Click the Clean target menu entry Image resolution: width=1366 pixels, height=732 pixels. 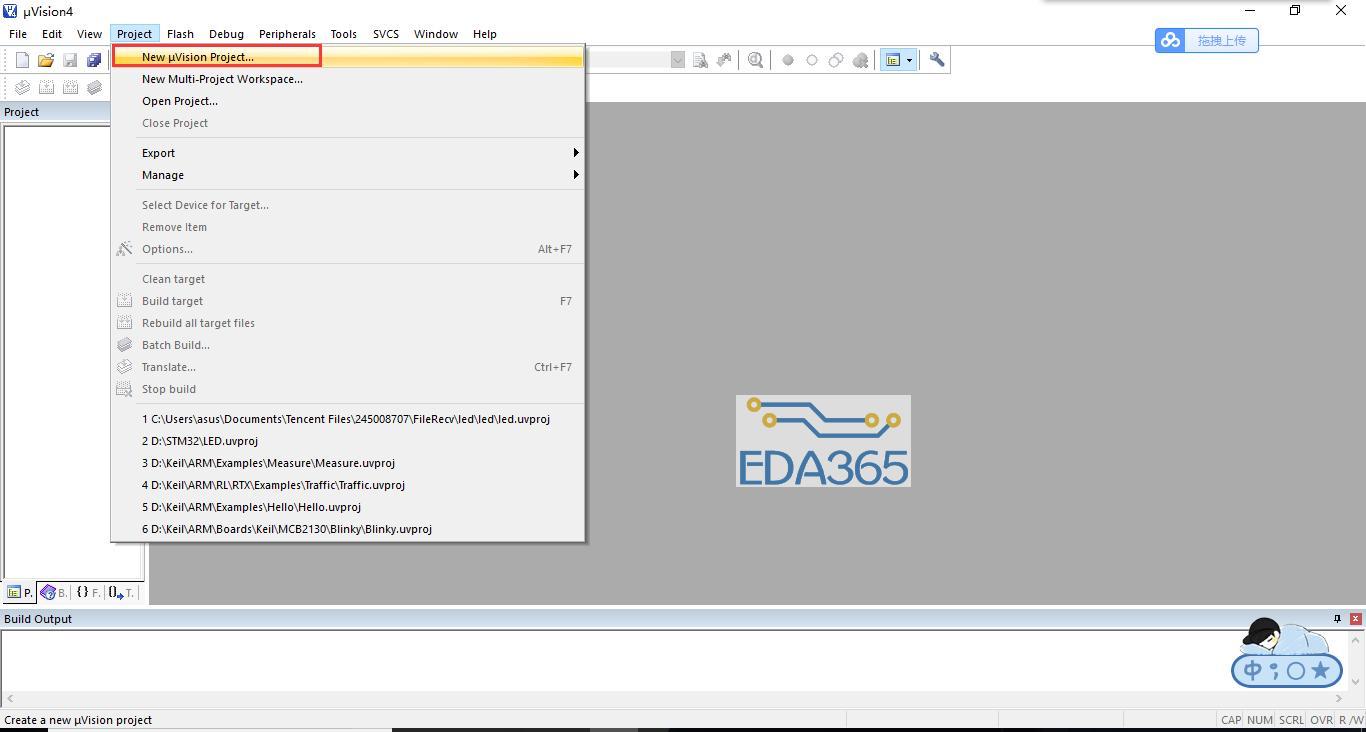click(x=348, y=279)
